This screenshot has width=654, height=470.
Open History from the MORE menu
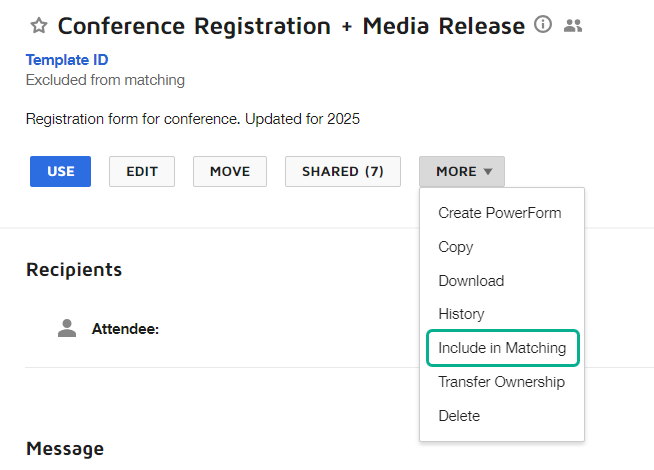(461, 314)
